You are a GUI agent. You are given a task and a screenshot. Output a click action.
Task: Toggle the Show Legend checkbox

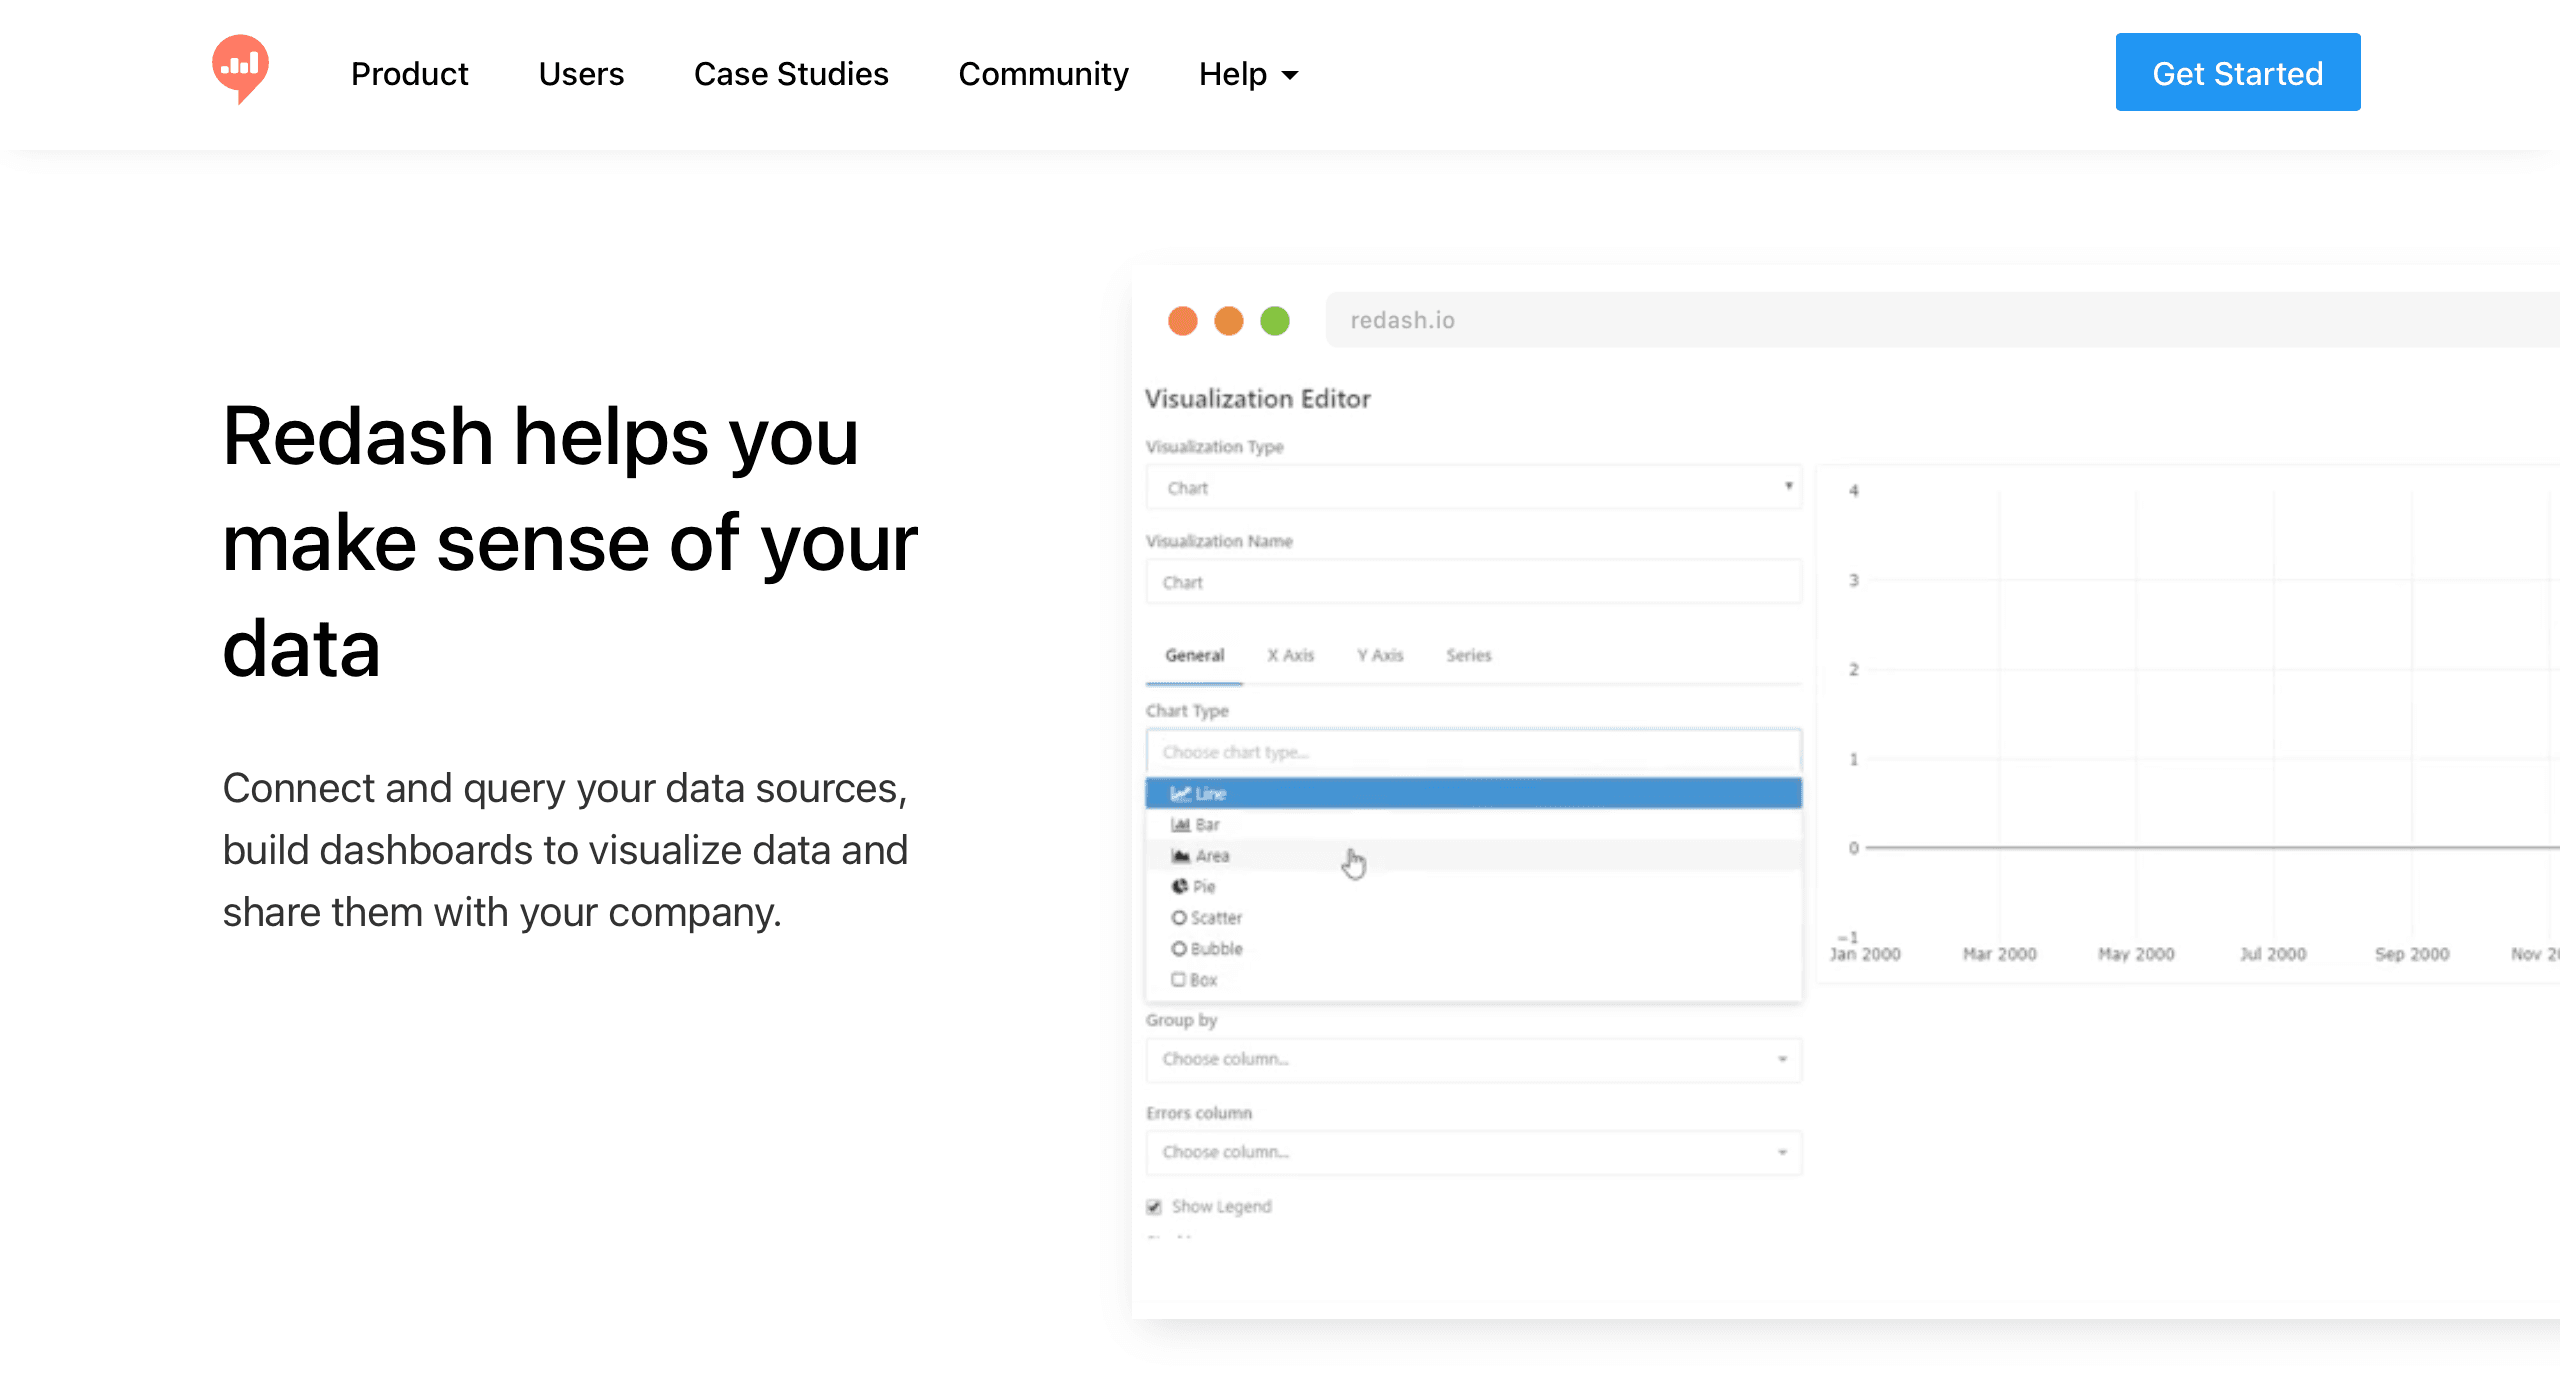pyautogui.click(x=1154, y=1206)
